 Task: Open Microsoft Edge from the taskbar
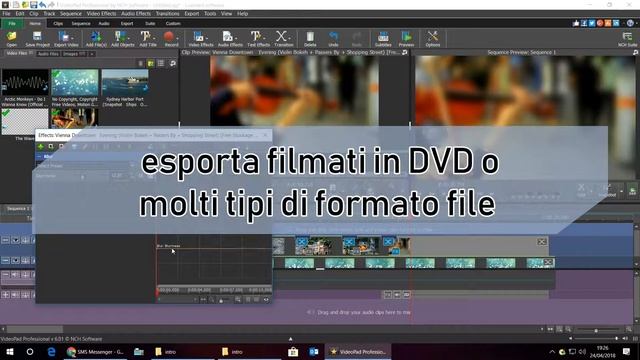(51, 351)
